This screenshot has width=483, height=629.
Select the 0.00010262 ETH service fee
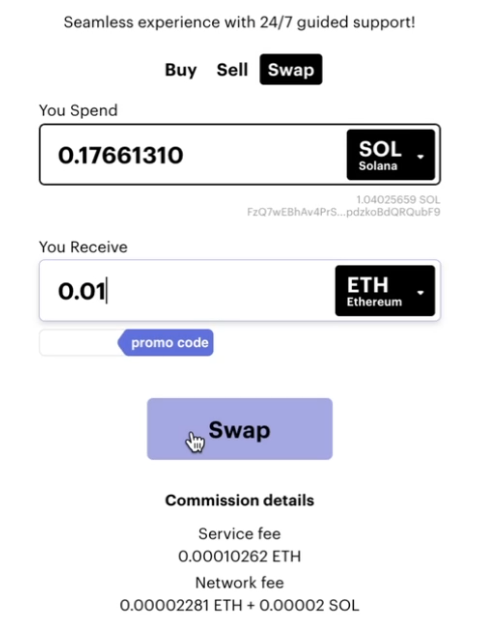click(x=240, y=556)
